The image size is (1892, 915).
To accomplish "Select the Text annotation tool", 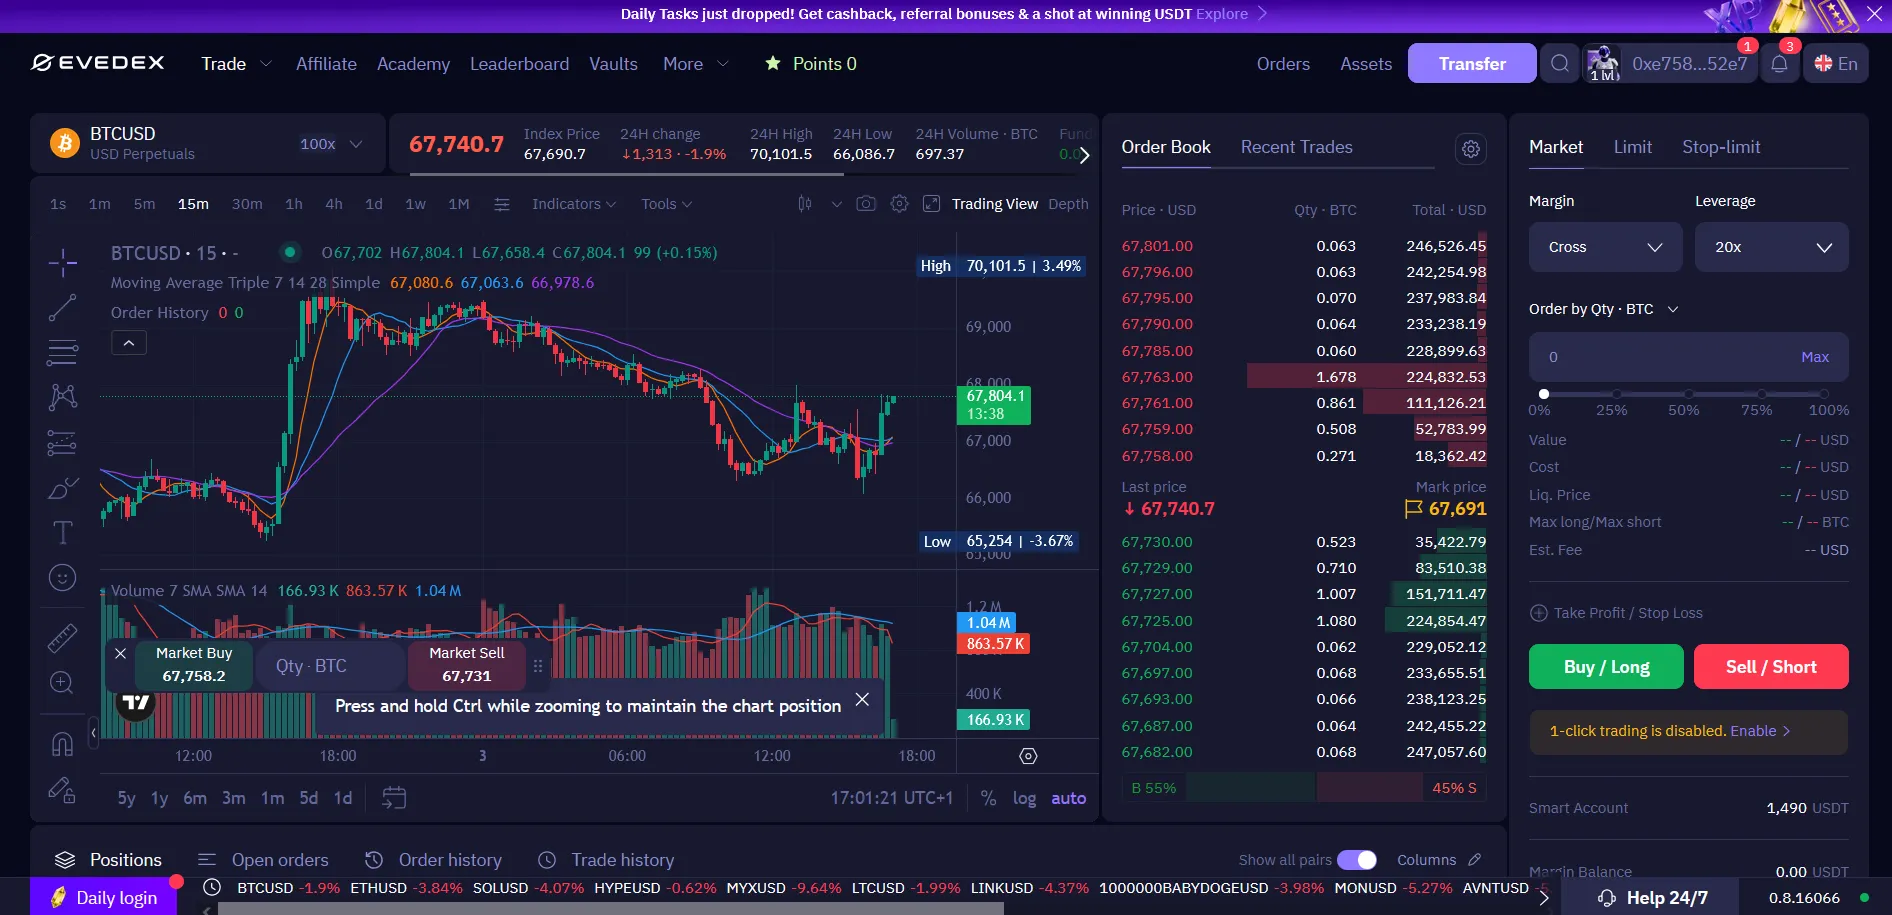I will pyautogui.click(x=62, y=532).
